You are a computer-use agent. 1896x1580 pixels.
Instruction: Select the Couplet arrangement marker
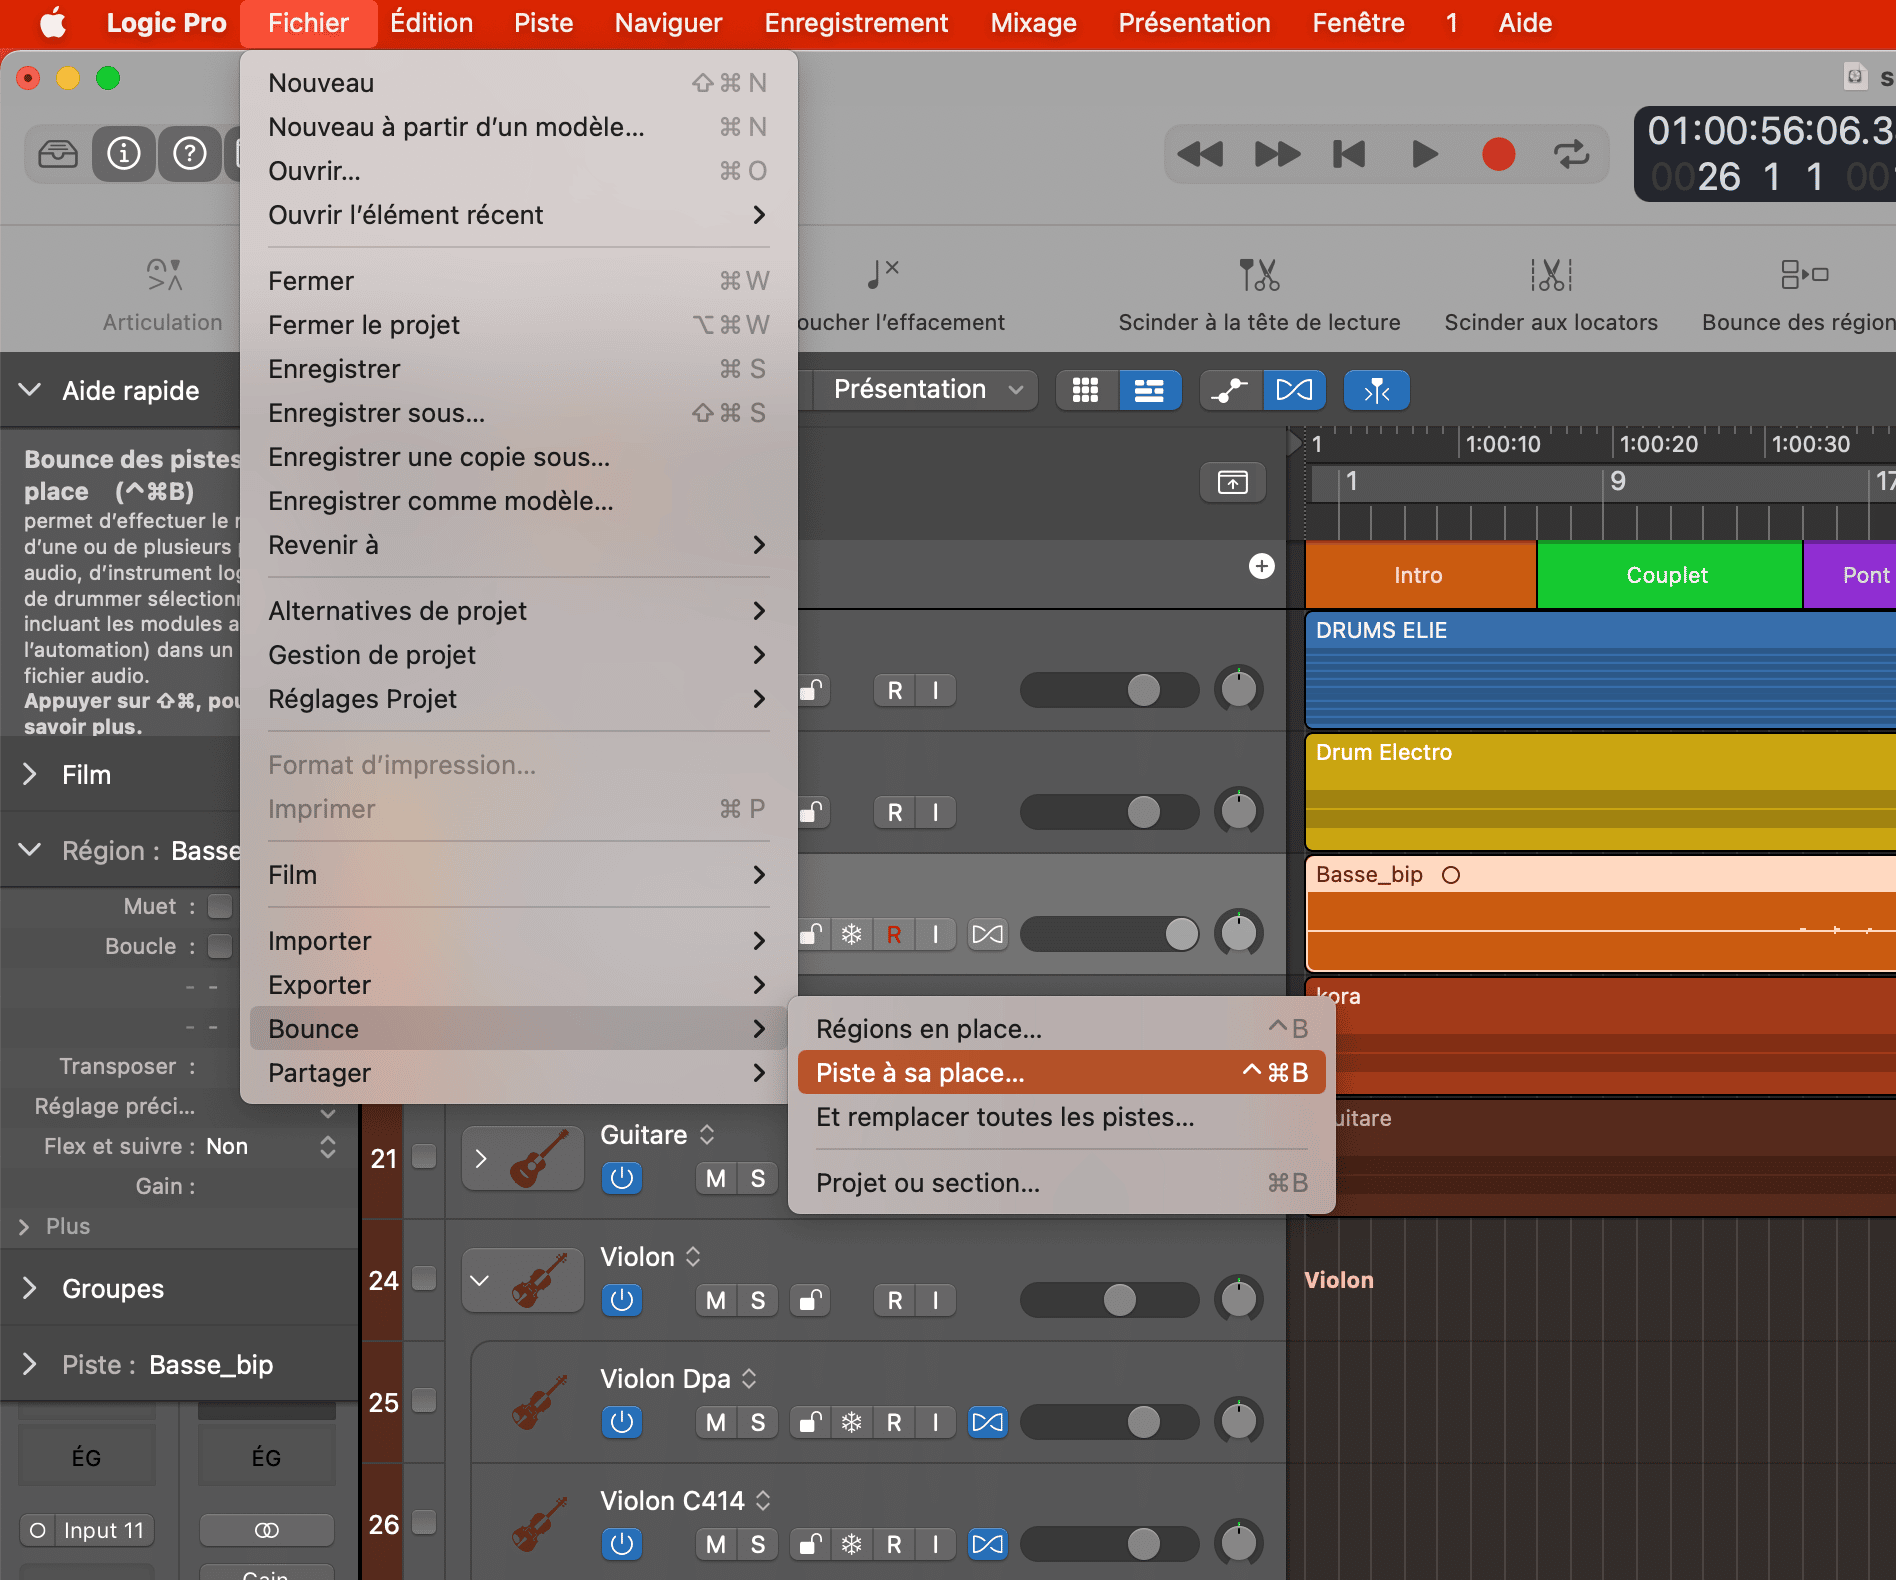coord(1668,575)
